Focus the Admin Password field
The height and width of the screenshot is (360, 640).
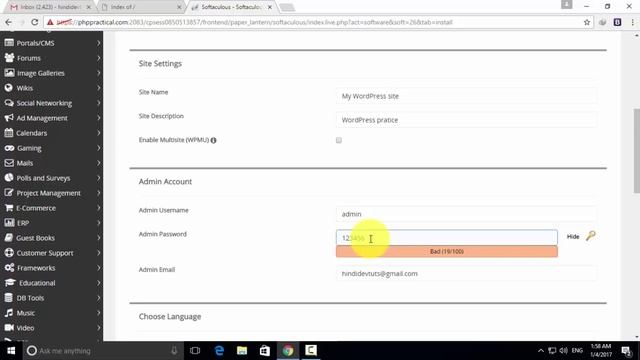tap(447, 238)
